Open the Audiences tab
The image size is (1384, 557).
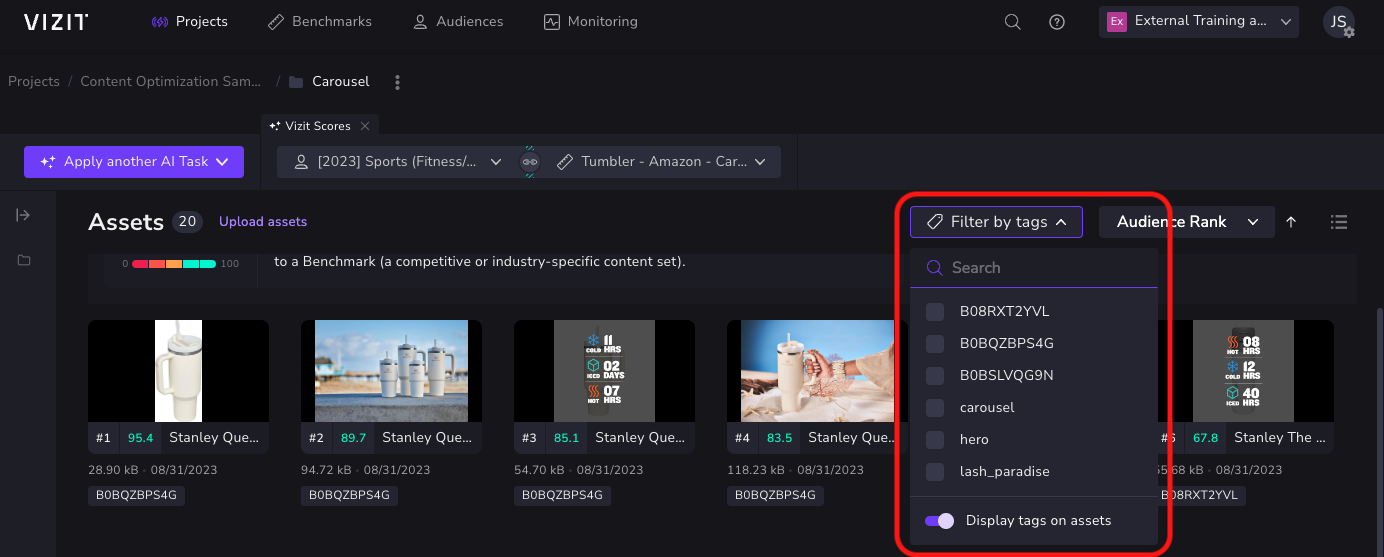(x=458, y=21)
